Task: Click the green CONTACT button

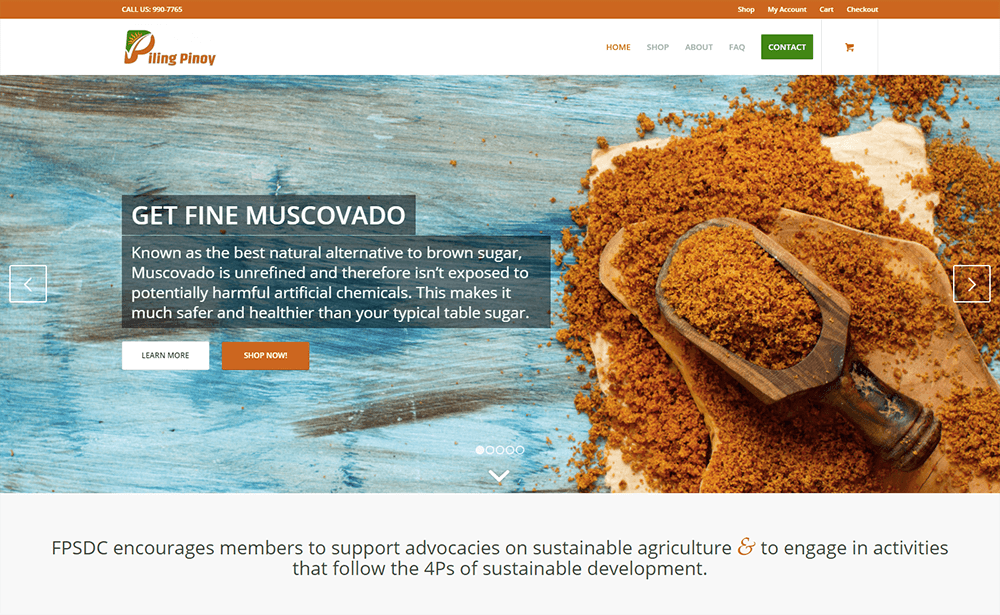Action: tap(787, 47)
